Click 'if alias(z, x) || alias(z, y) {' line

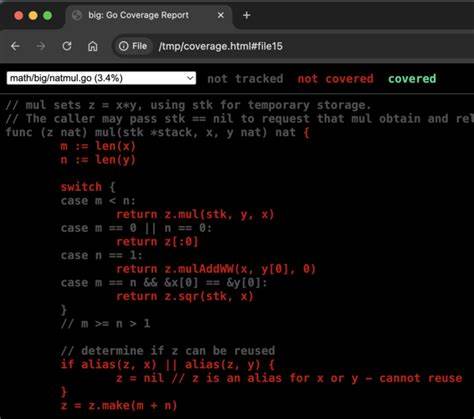tap(167, 364)
